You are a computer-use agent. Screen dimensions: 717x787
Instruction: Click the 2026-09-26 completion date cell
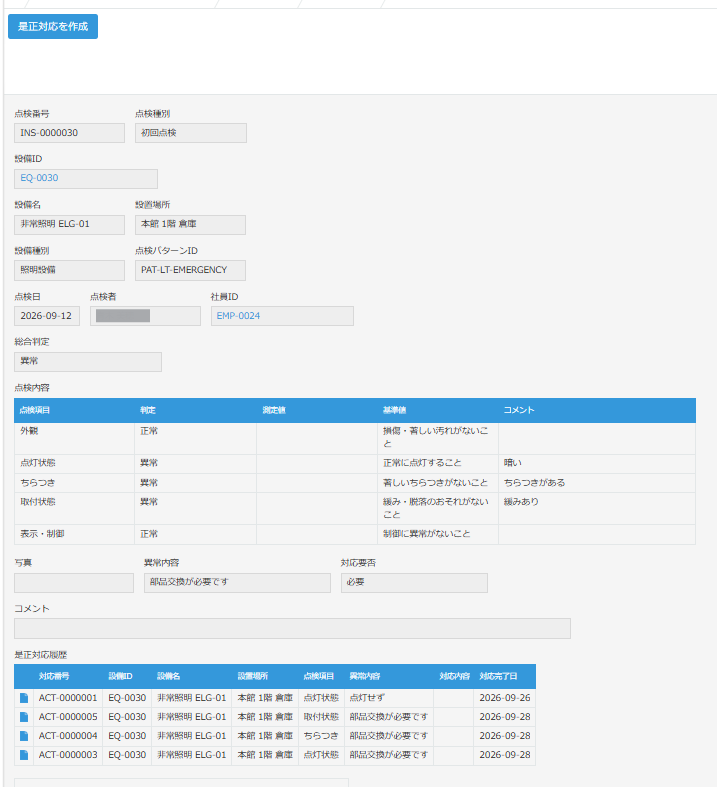coord(505,698)
